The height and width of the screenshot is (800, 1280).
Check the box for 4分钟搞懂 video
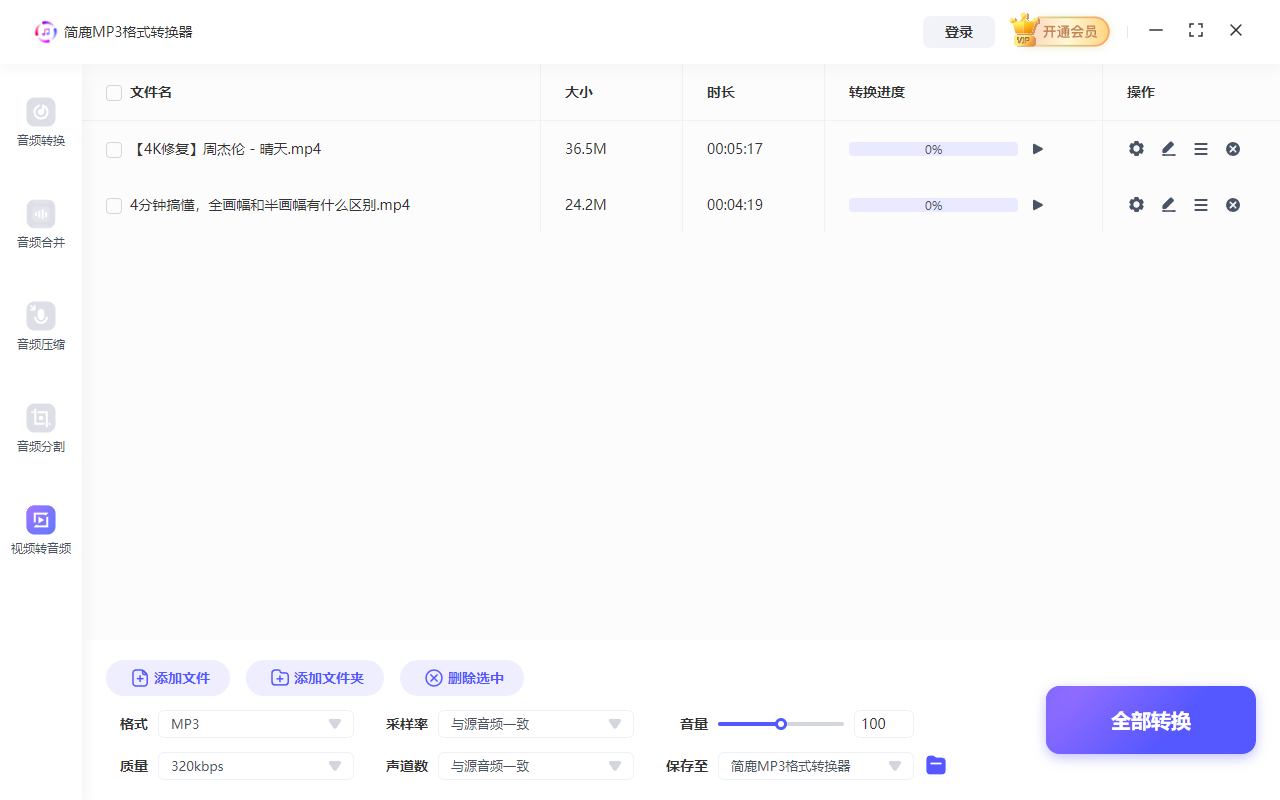coord(113,205)
